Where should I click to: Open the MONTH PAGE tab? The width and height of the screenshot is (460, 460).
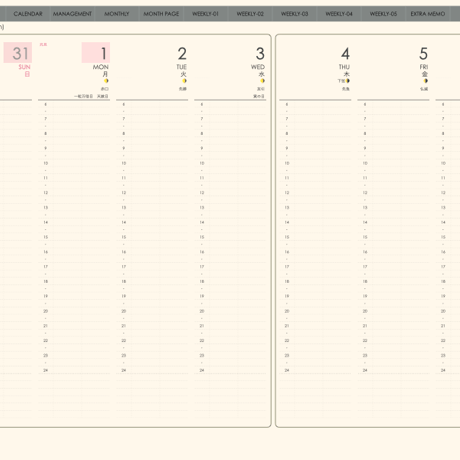tap(161, 14)
